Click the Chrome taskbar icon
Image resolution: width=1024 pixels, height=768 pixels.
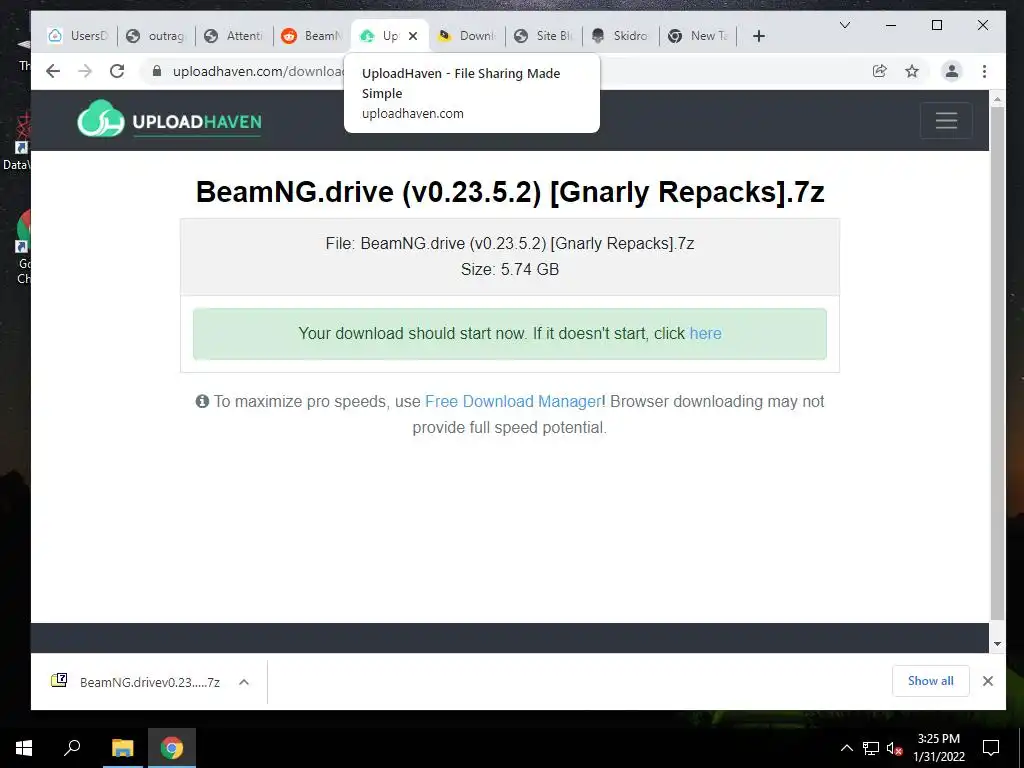point(172,747)
